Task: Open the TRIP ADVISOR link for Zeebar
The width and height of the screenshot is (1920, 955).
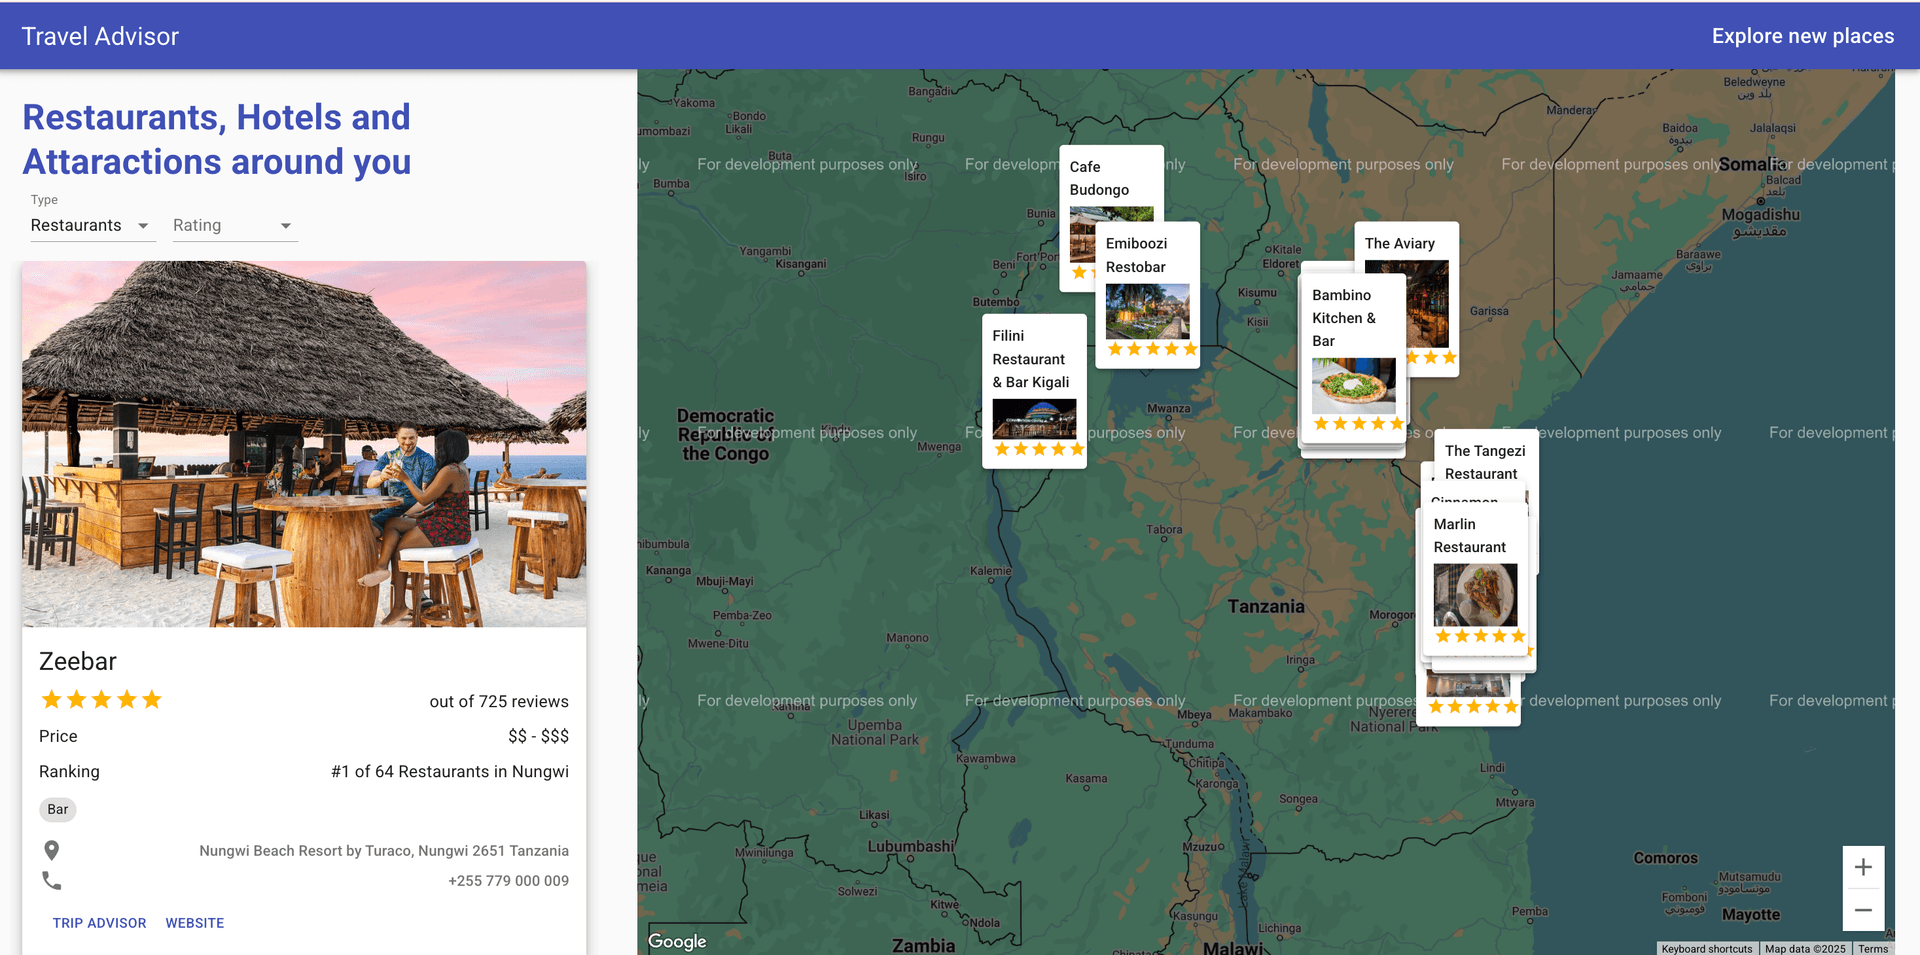Action: tap(99, 923)
